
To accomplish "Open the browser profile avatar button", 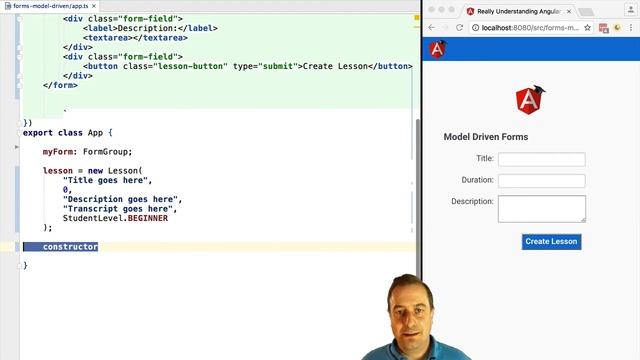I will point(631,10).
